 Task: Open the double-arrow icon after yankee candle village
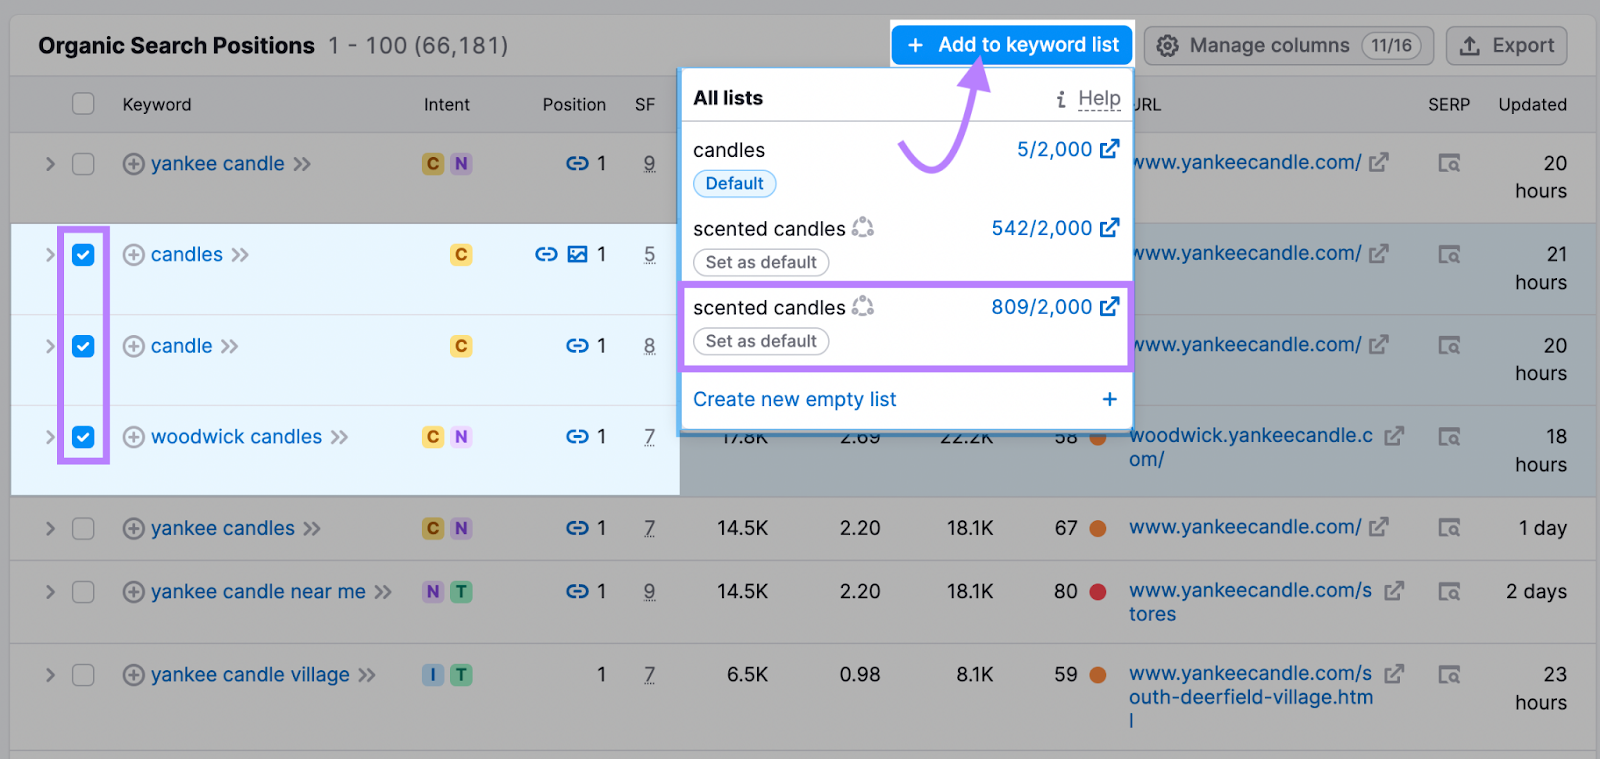[x=367, y=675]
